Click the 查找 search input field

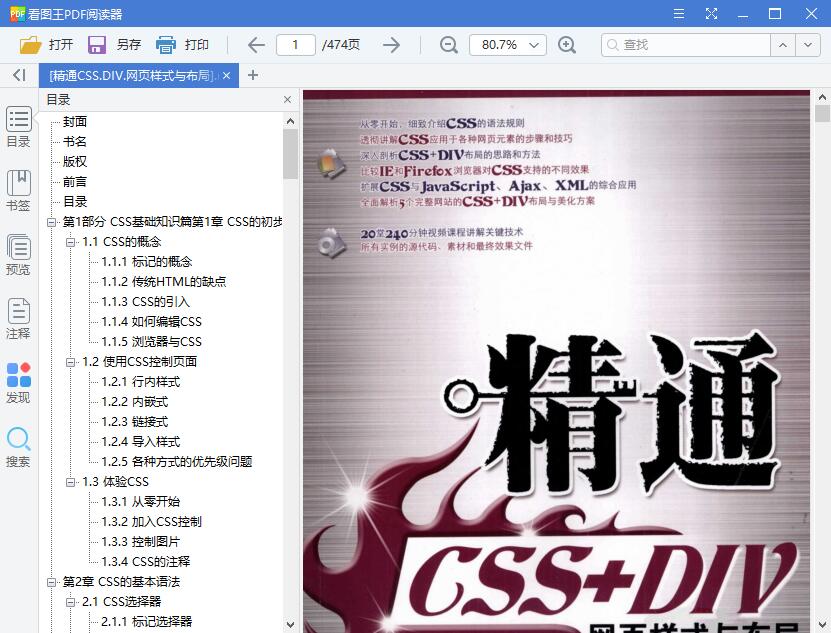tap(686, 45)
